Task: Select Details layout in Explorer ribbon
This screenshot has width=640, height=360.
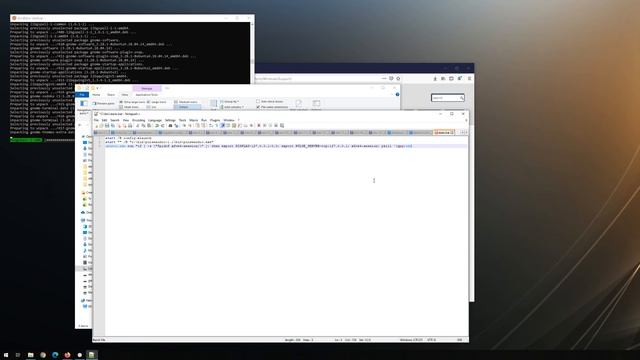Action: click(188, 107)
